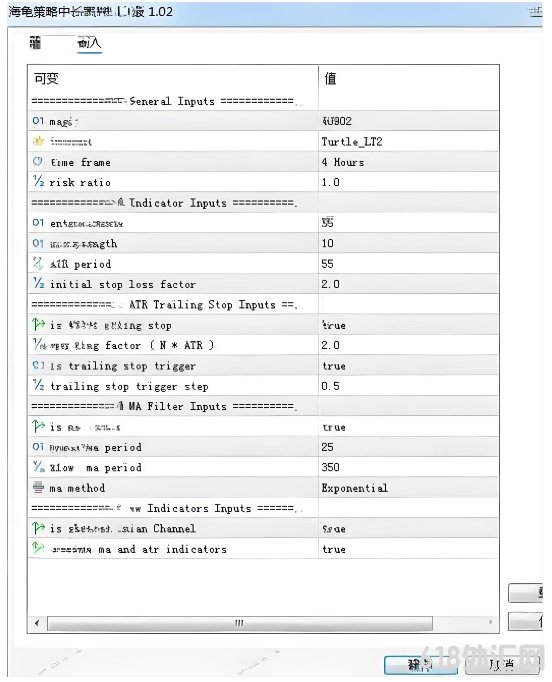Image resolution: width=552 pixels, height=682 pixels.
Task: Switch to the 输入 tab
Action: (x=89, y=43)
